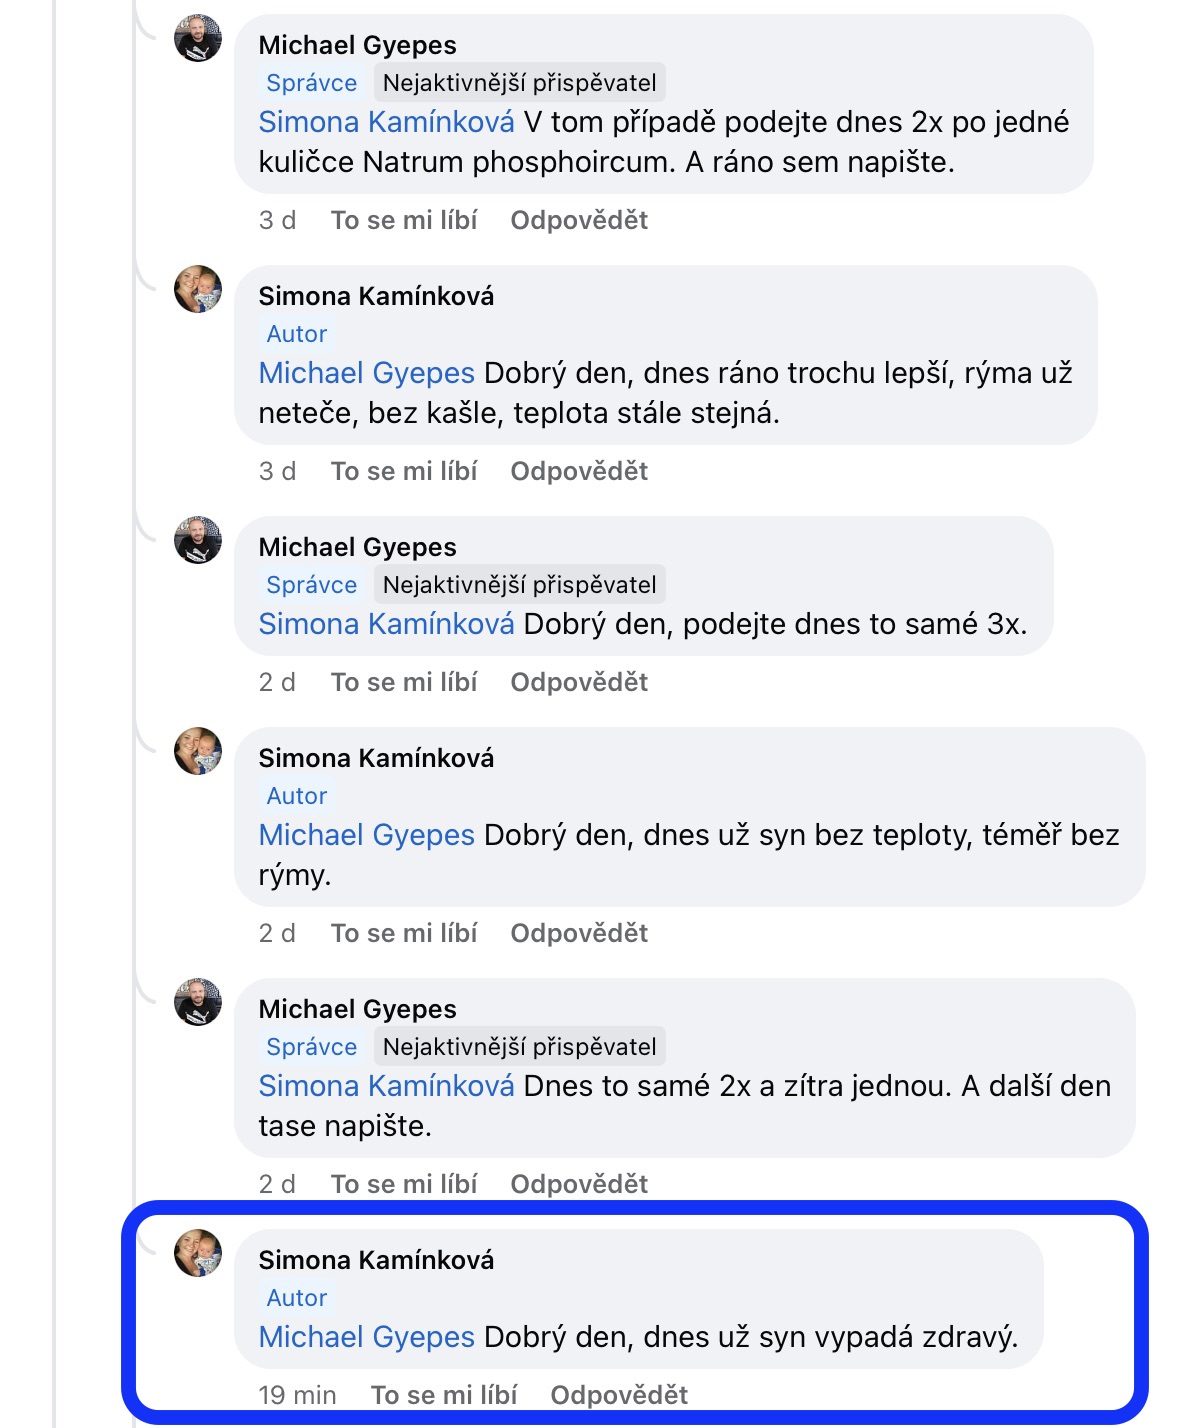Reply to the "rýma už neteče" comment

point(579,471)
